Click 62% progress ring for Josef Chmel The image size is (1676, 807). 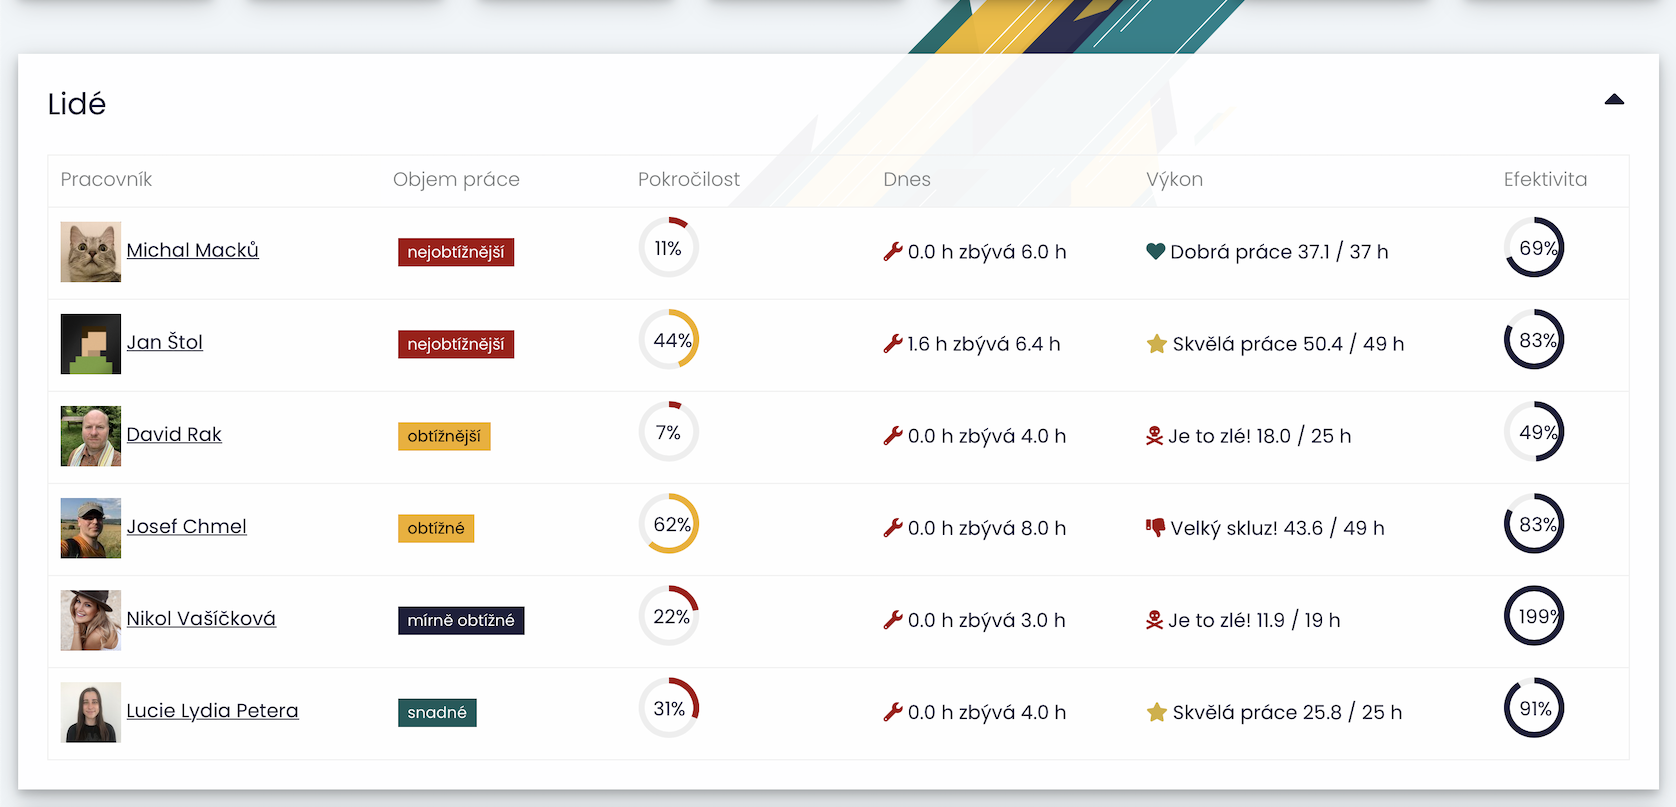(x=669, y=524)
